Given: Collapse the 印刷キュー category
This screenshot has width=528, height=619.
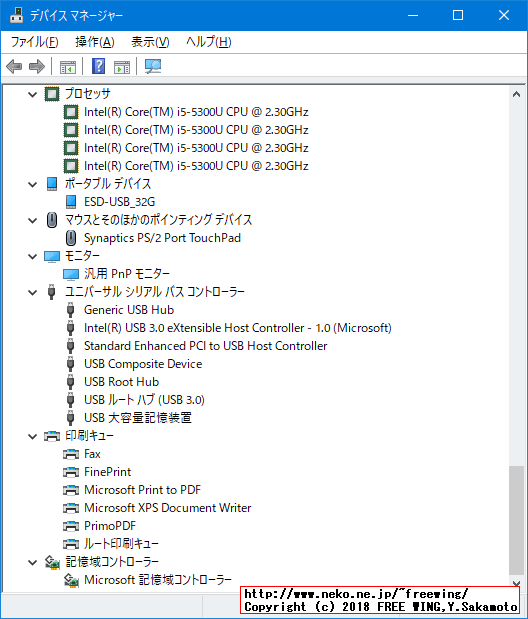Looking at the screenshot, I should [33, 437].
